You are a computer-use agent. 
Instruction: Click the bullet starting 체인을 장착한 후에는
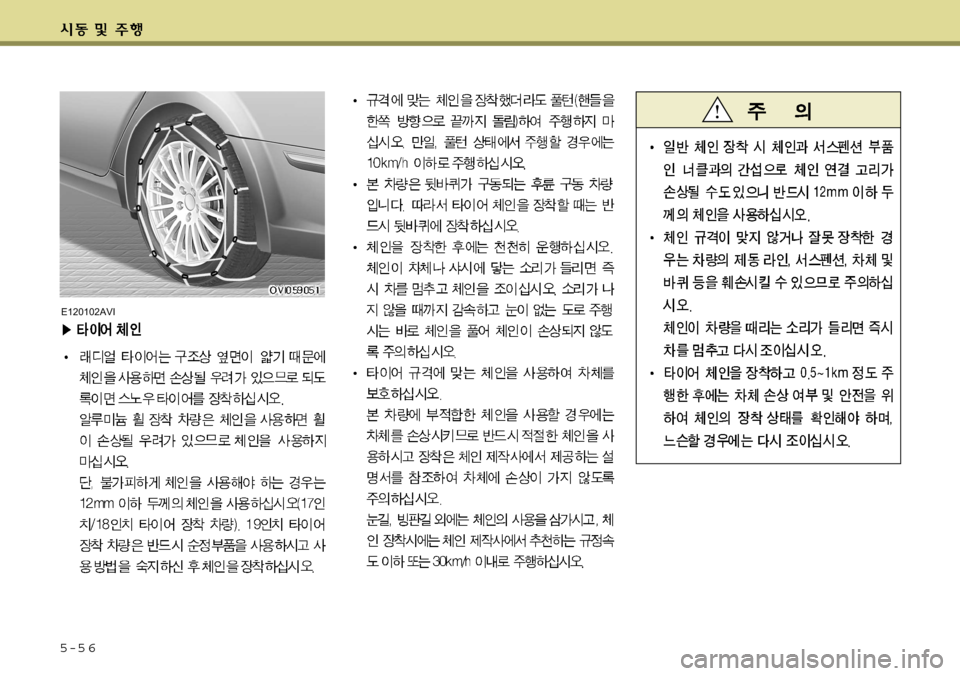pyautogui.click(x=484, y=299)
